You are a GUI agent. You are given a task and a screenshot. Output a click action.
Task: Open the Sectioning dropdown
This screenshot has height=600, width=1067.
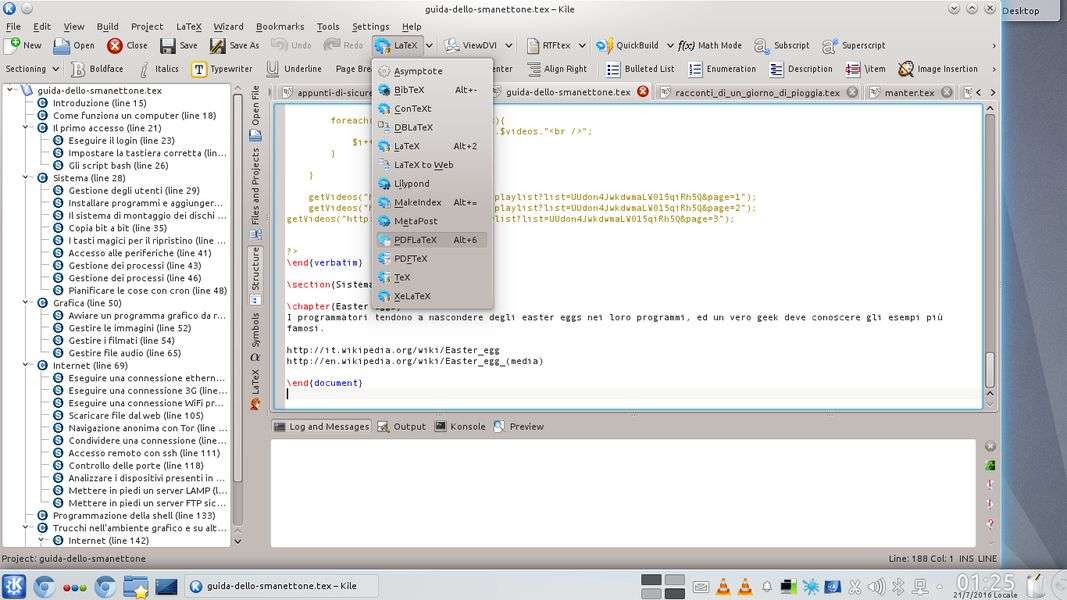(x=32, y=69)
